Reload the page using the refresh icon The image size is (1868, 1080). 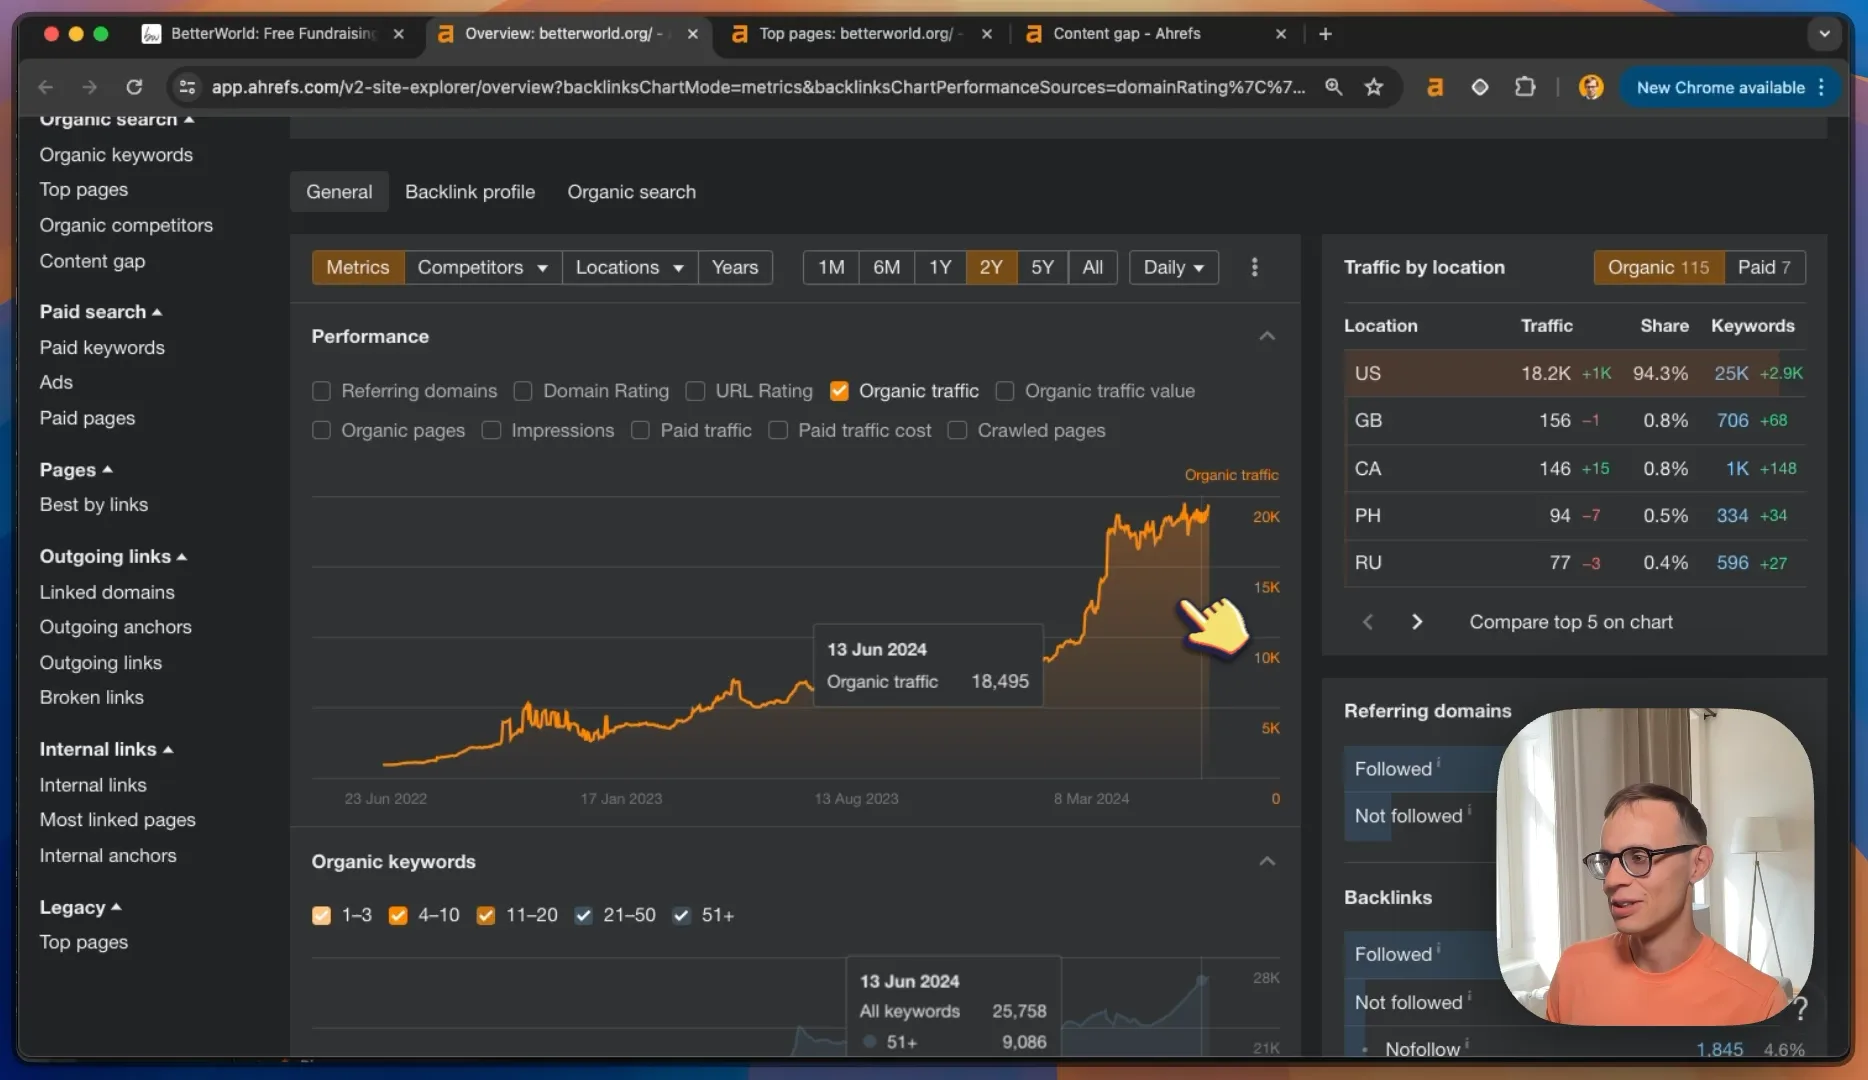tap(134, 87)
